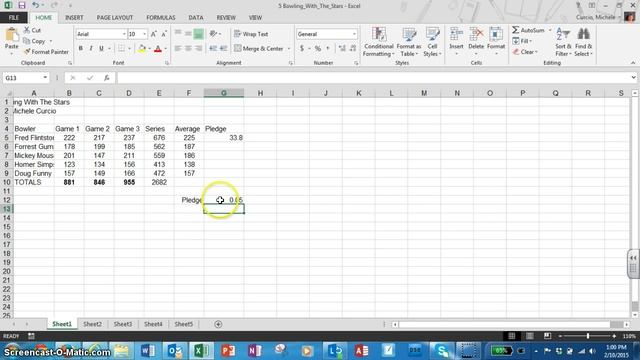640x360 pixels.
Task: Open PowerPoint from the taskbar
Action: pyautogui.click(x=228, y=350)
